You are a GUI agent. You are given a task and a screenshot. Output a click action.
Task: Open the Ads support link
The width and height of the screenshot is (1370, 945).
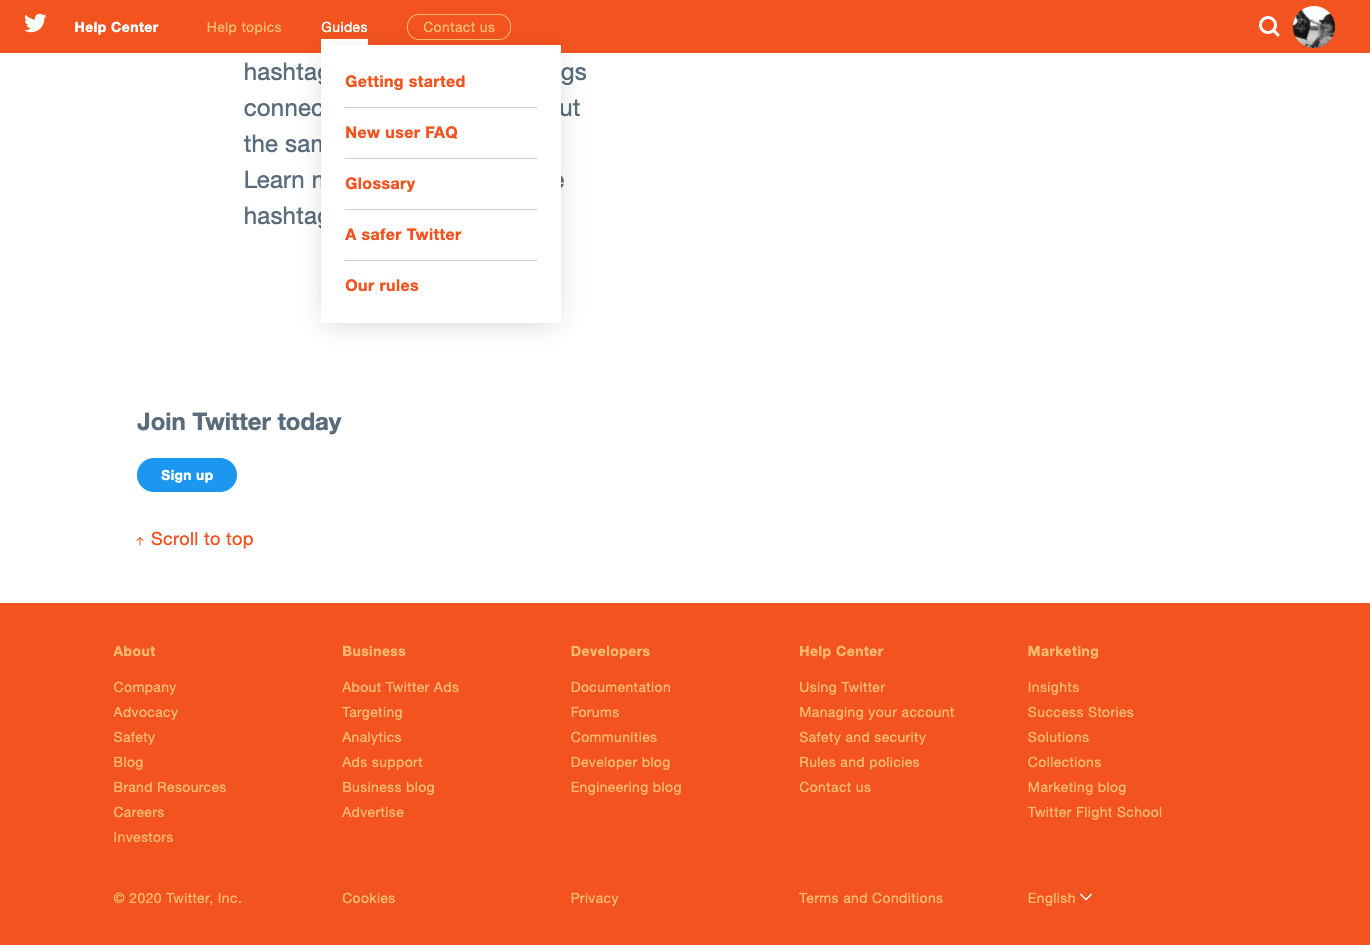pos(382,762)
